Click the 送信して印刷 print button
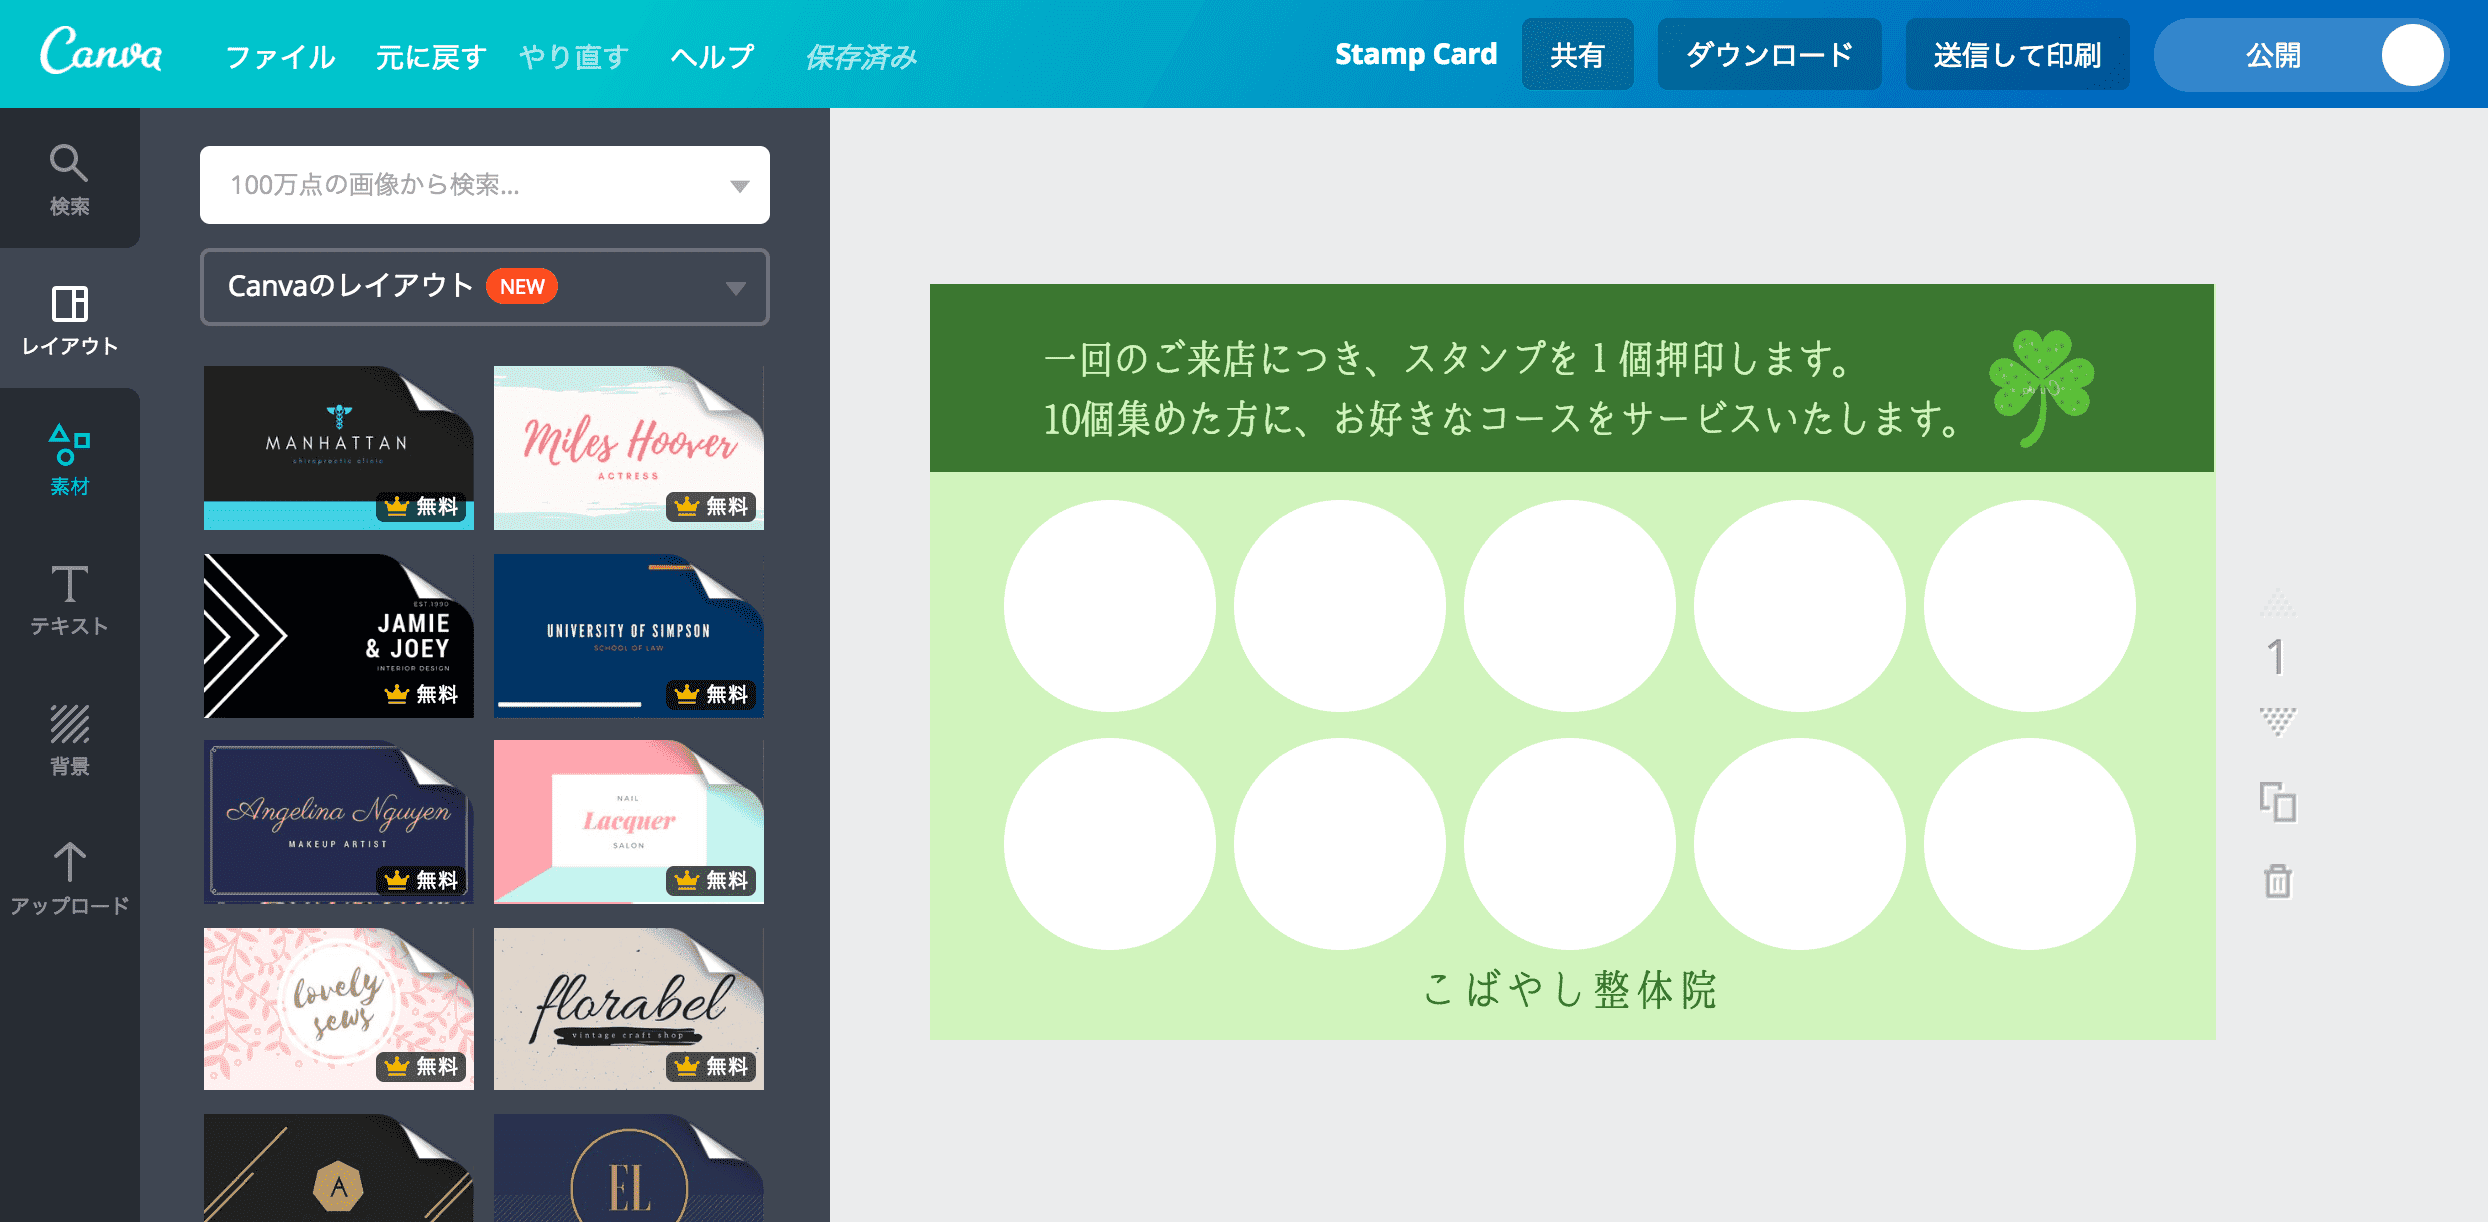Screen dimensions: 2488x1222 2017,55
